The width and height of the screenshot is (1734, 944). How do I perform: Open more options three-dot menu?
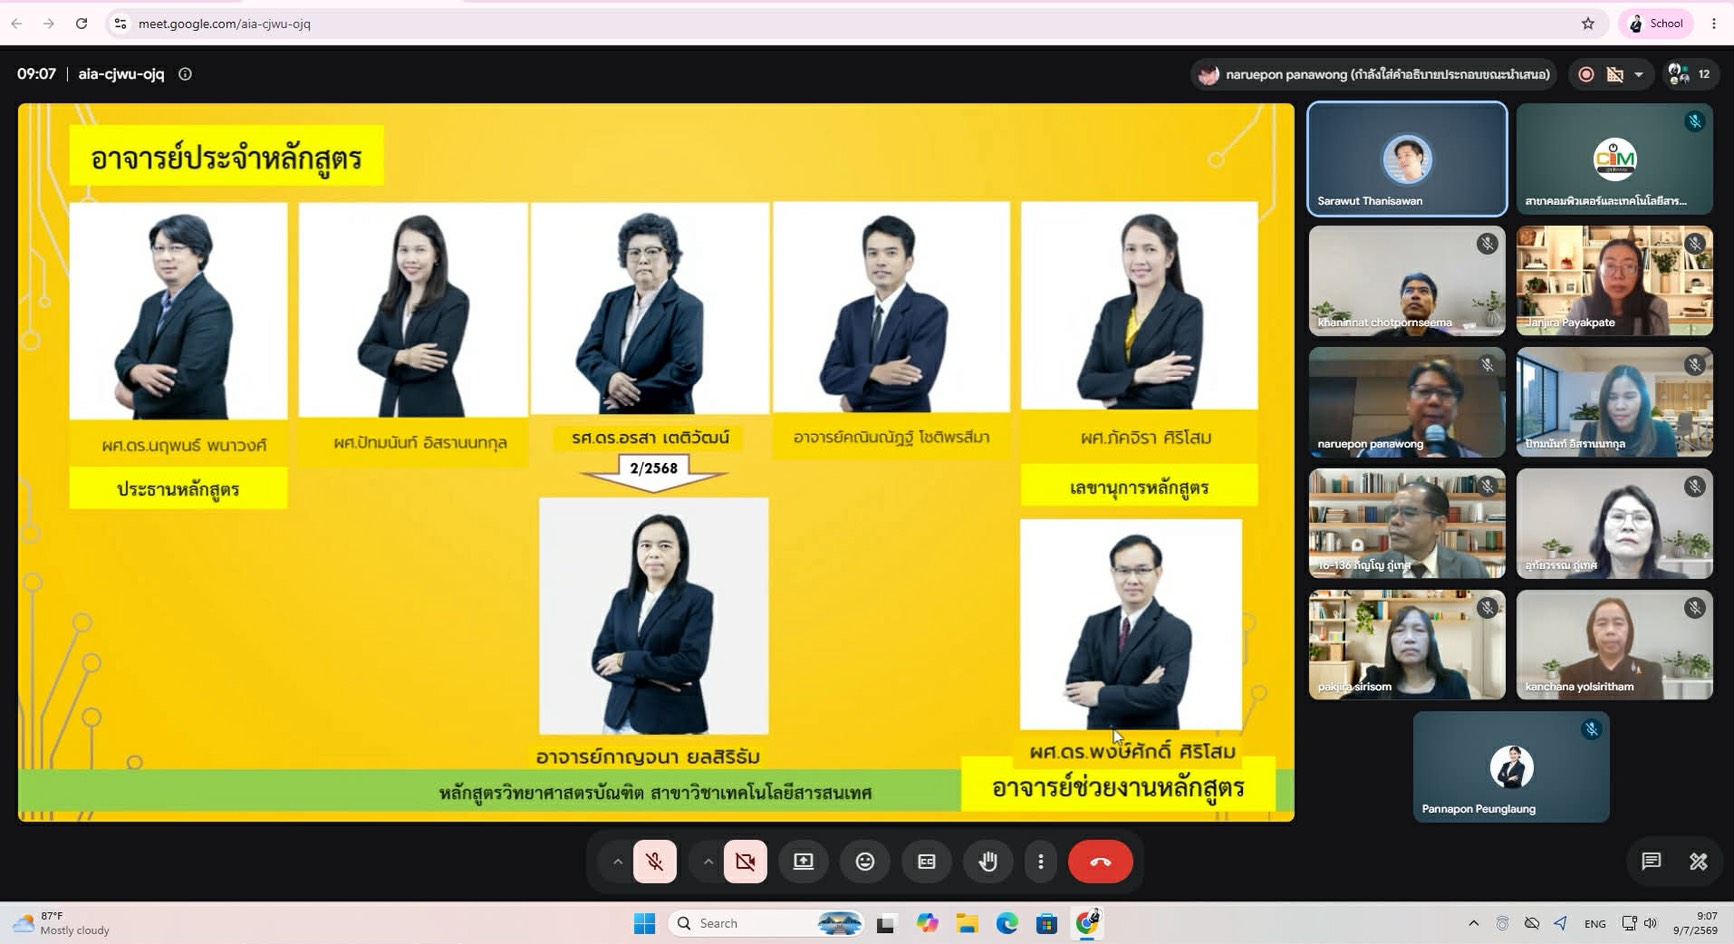1041,861
